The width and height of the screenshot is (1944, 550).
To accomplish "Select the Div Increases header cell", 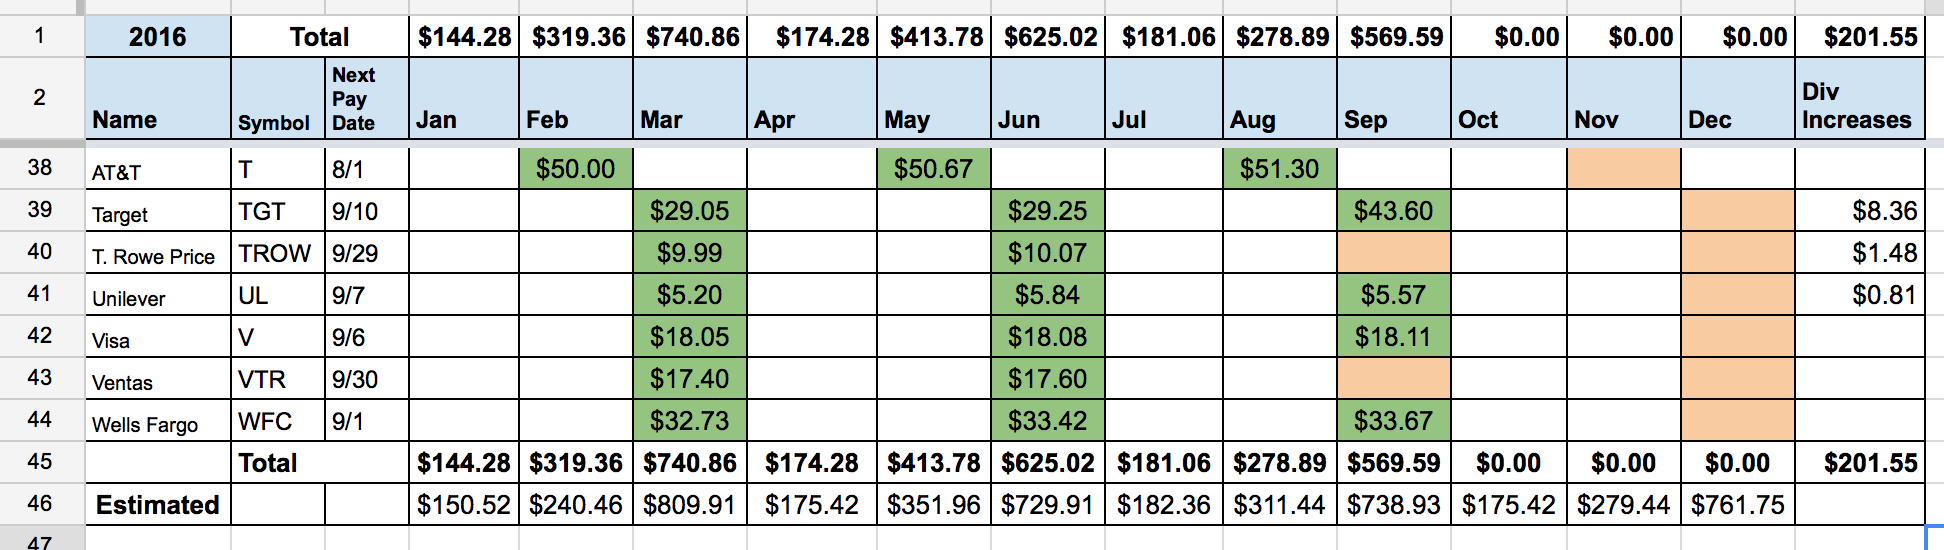I will click(x=1859, y=98).
